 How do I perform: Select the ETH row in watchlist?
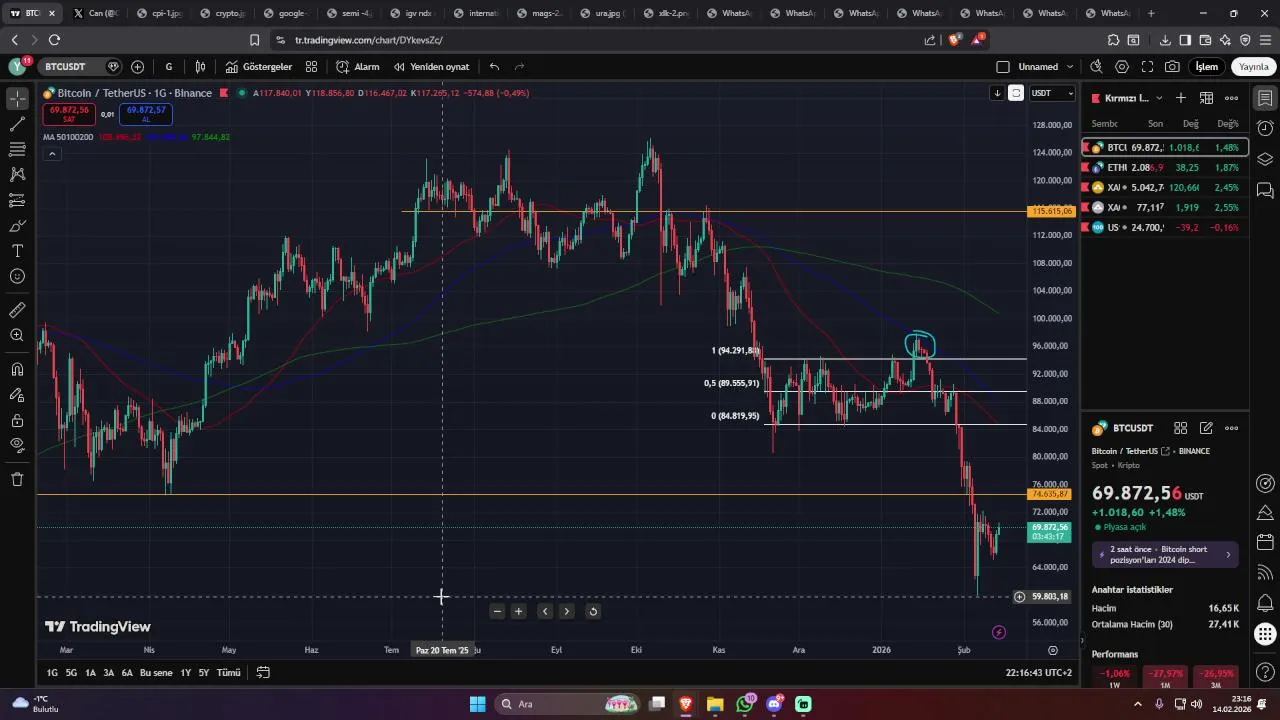pos(1165,167)
